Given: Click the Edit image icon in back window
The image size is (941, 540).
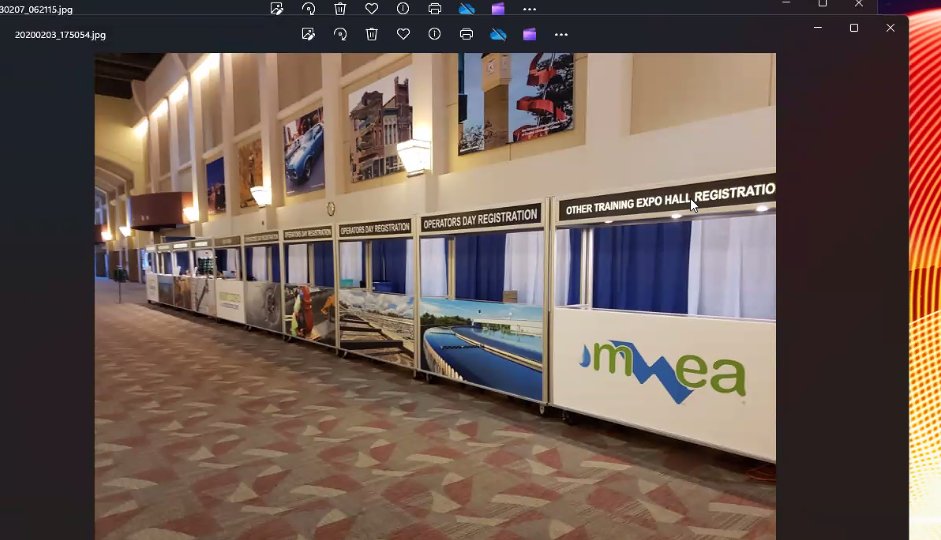Looking at the screenshot, I should coord(277,8).
